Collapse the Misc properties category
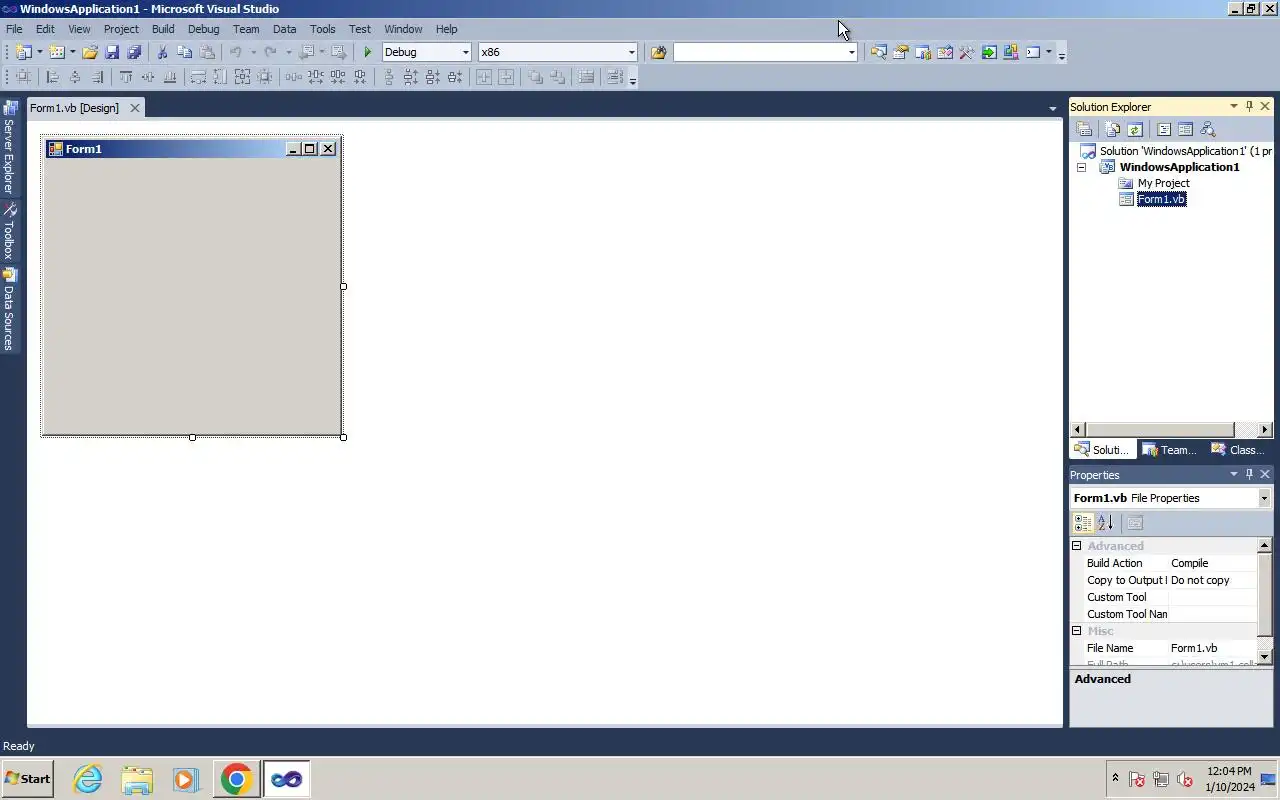 pyautogui.click(x=1077, y=631)
